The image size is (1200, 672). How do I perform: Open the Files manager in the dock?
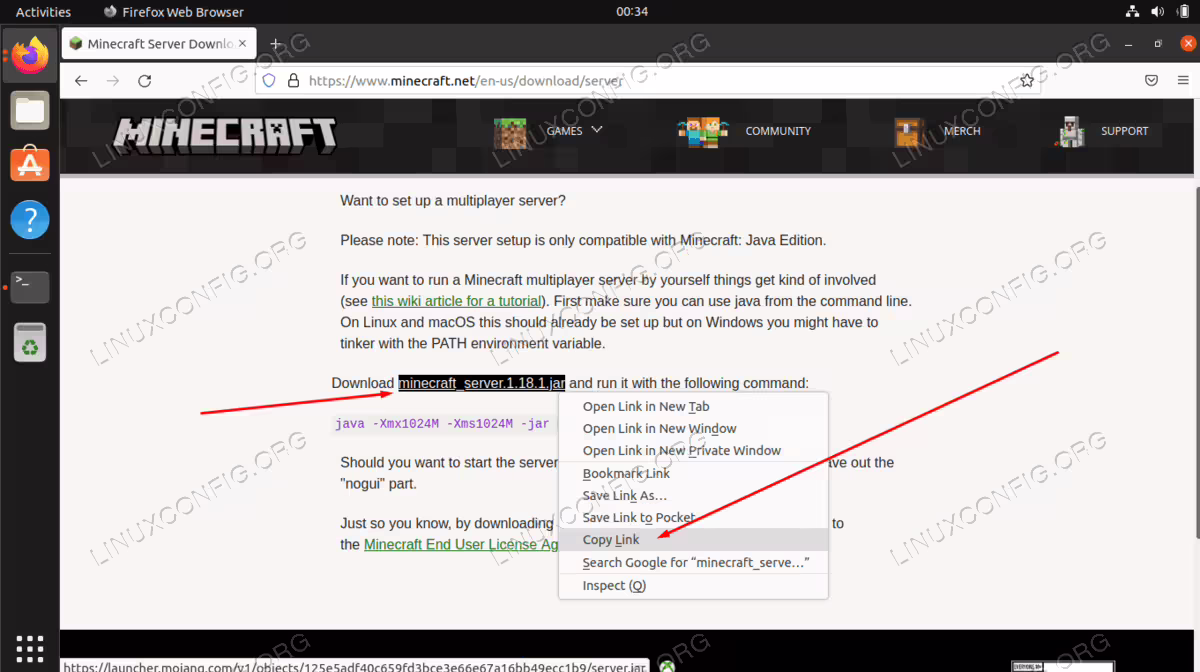click(30, 110)
